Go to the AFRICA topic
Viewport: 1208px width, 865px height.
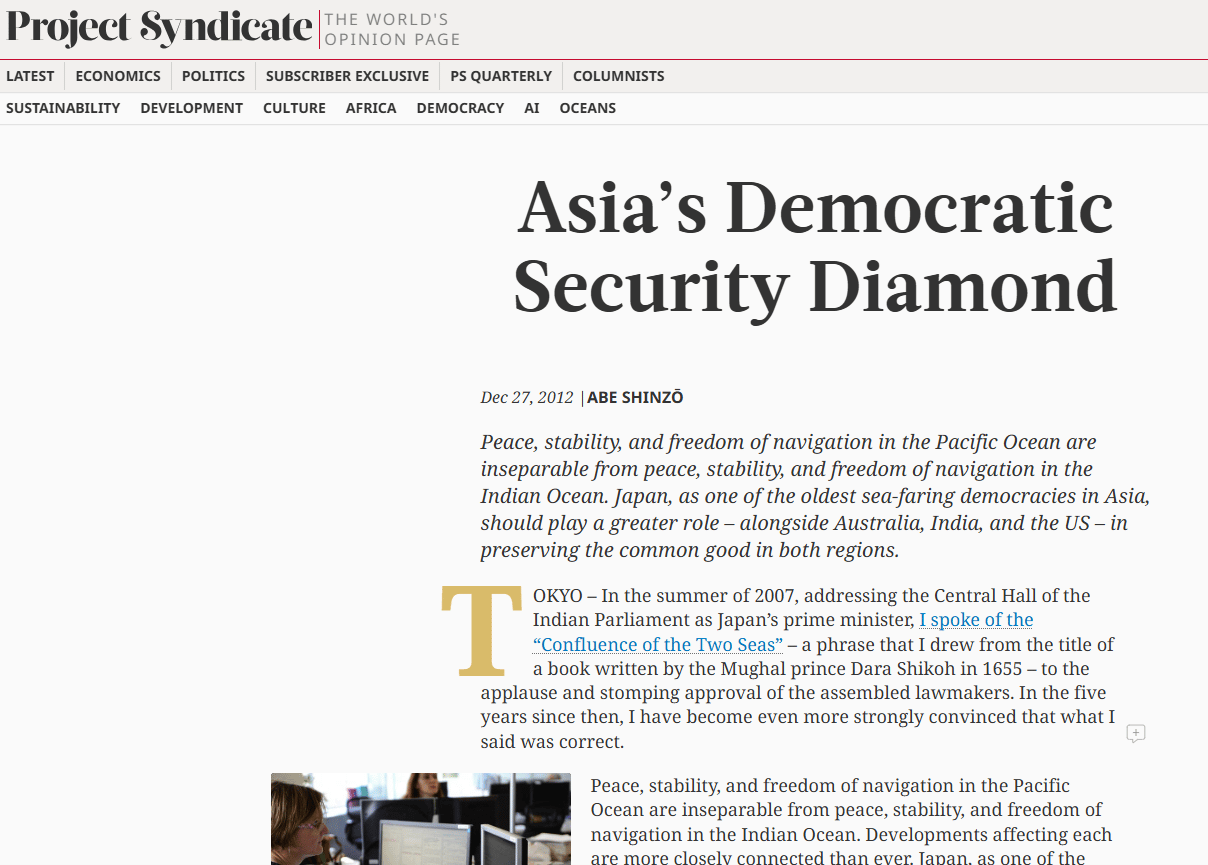(371, 108)
